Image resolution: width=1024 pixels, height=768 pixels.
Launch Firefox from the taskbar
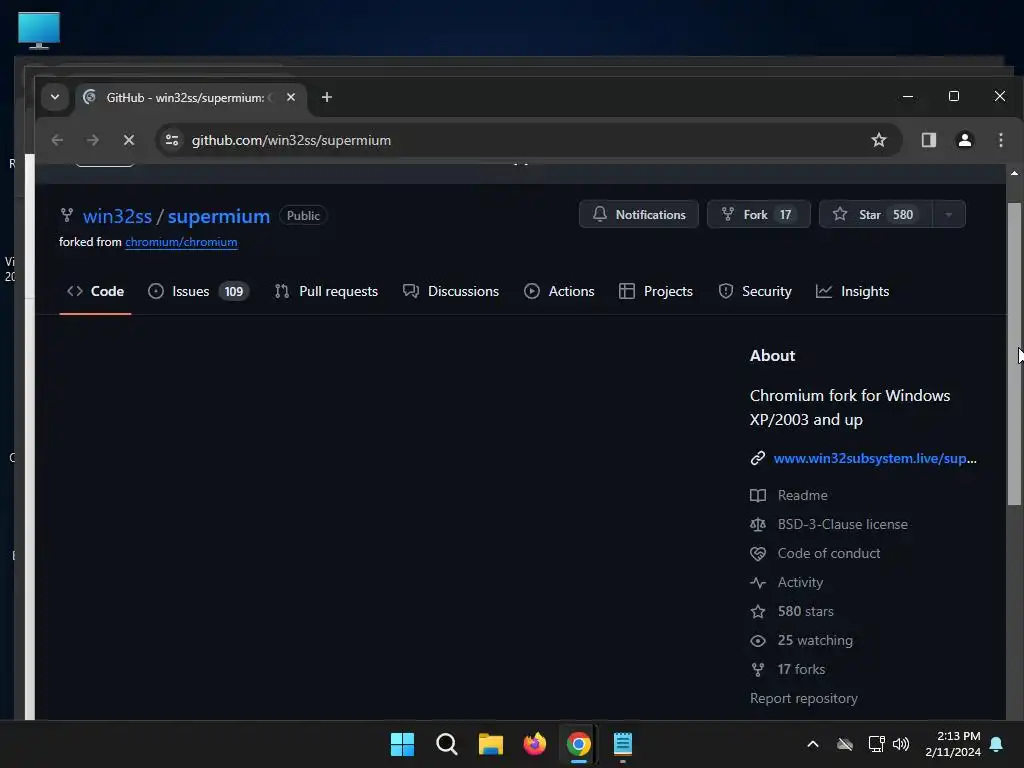535,744
